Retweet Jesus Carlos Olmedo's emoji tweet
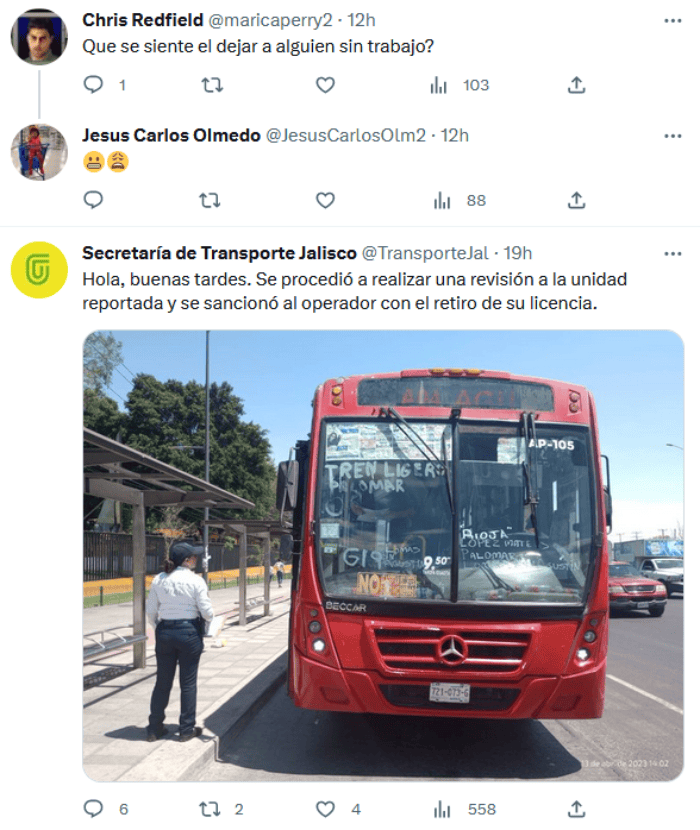This screenshot has height=830, width=700. [210, 200]
